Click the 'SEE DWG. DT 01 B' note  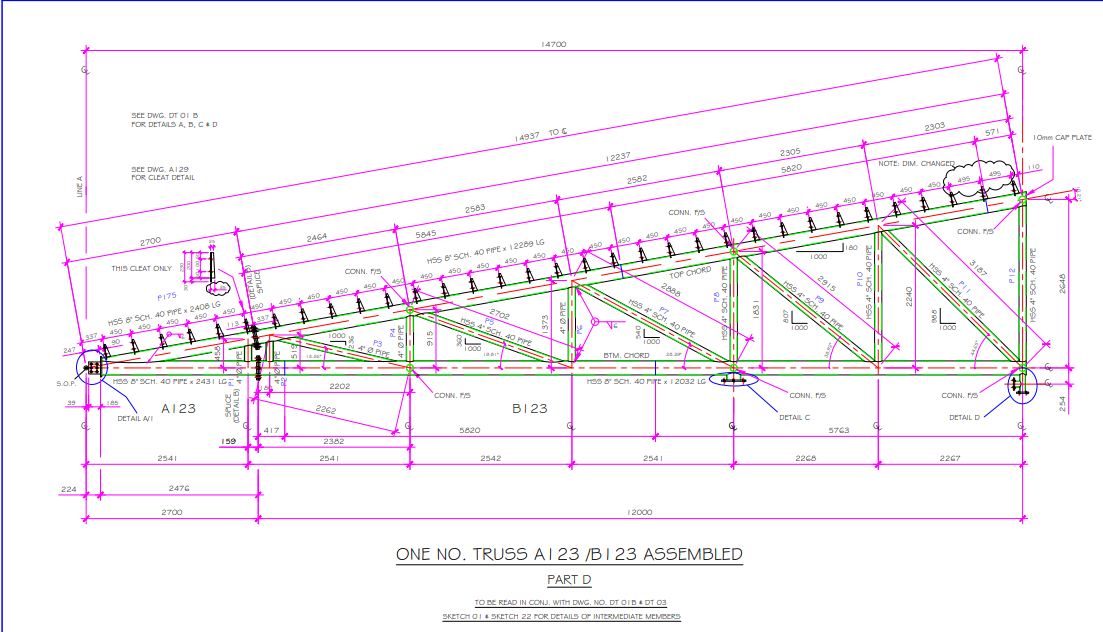click(165, 115)
